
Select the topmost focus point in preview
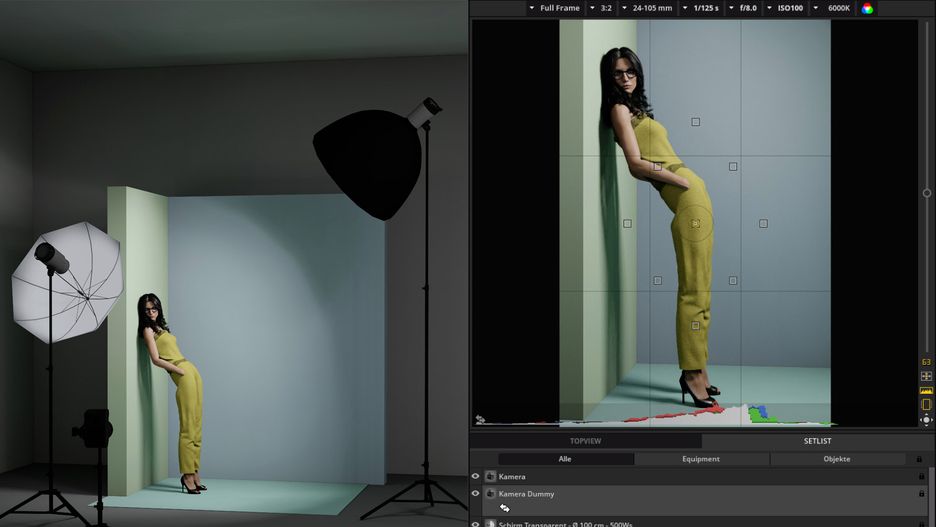click(695, 122)
